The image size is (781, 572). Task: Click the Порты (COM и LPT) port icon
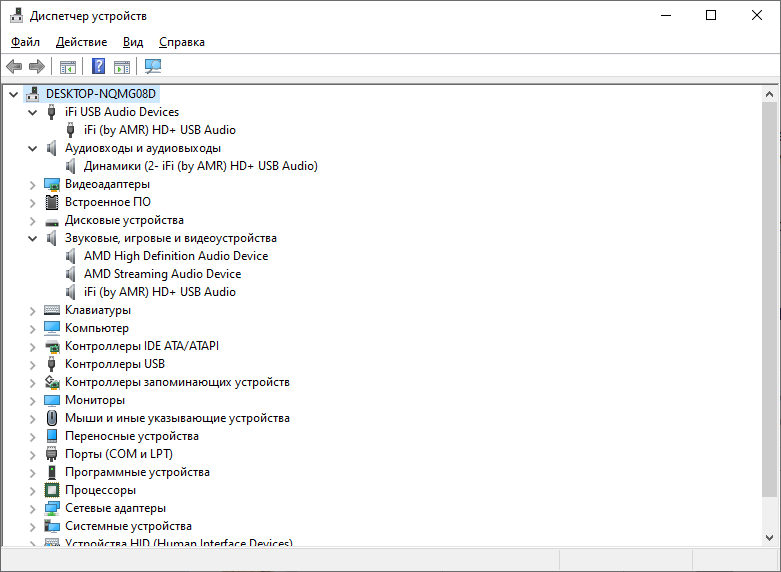click(51, 454)
